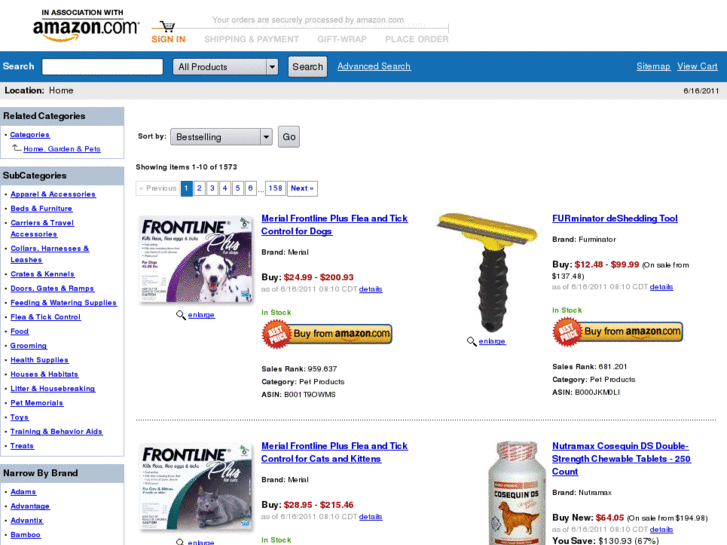
Task: Open the FURminator deShedding Tool product image
Action: pyautogui.click(x=488, y=272)
